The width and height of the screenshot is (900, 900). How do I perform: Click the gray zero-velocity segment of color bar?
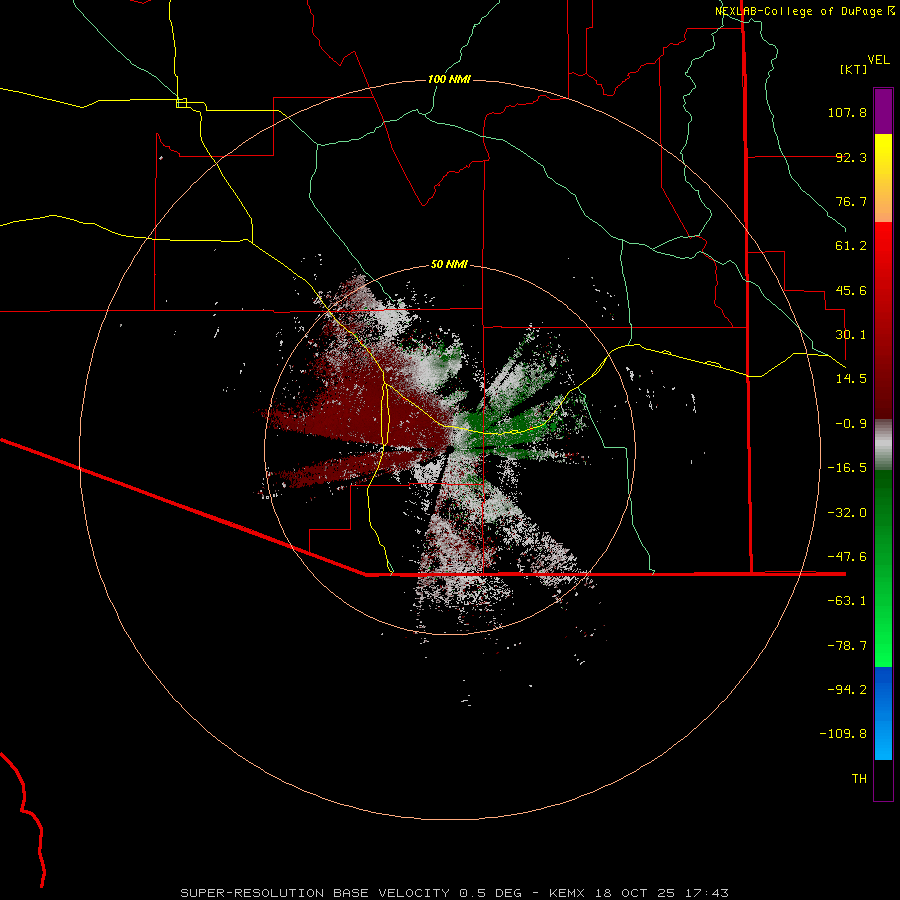[883, 445]
